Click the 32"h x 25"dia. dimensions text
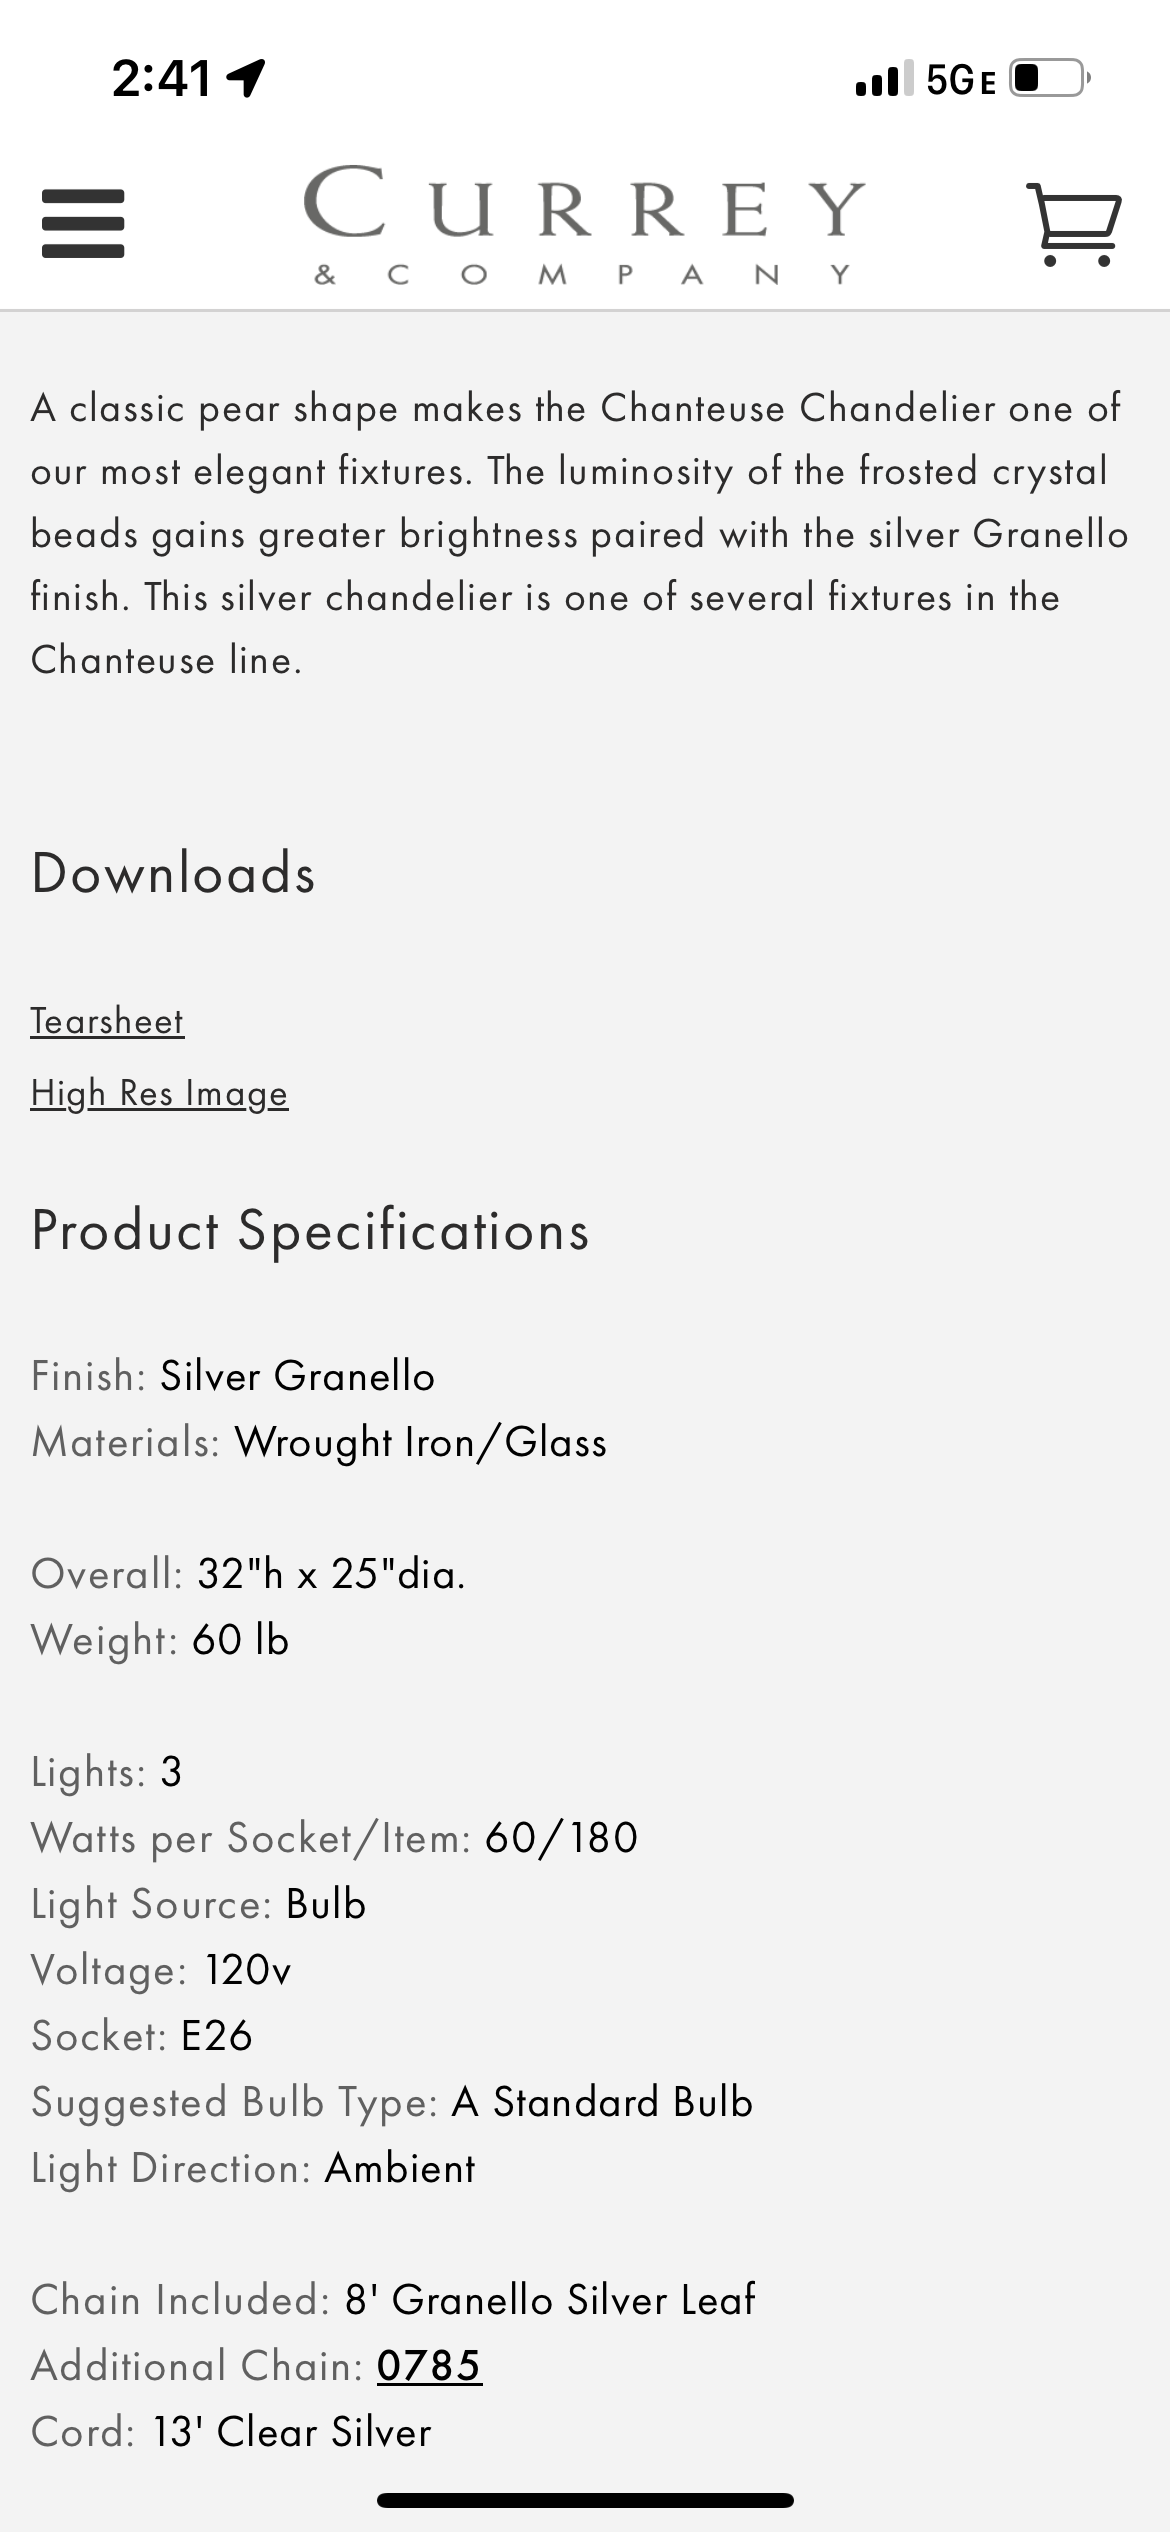This screenshot has height=2532, width=1170. tap(331, 1574)
